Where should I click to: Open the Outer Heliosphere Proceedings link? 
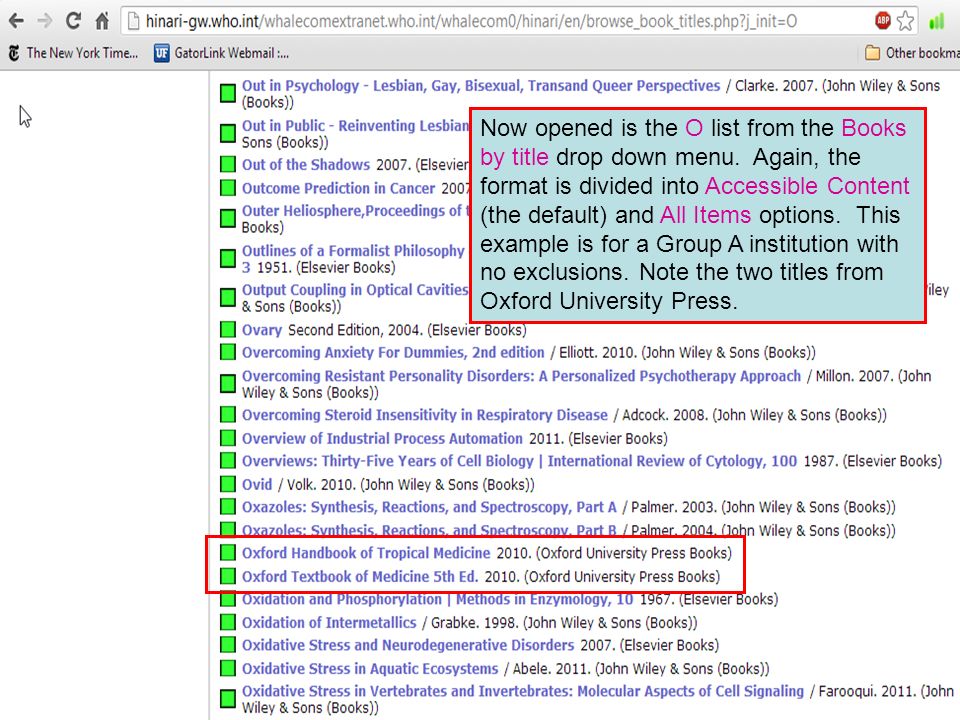coord(355,211)
